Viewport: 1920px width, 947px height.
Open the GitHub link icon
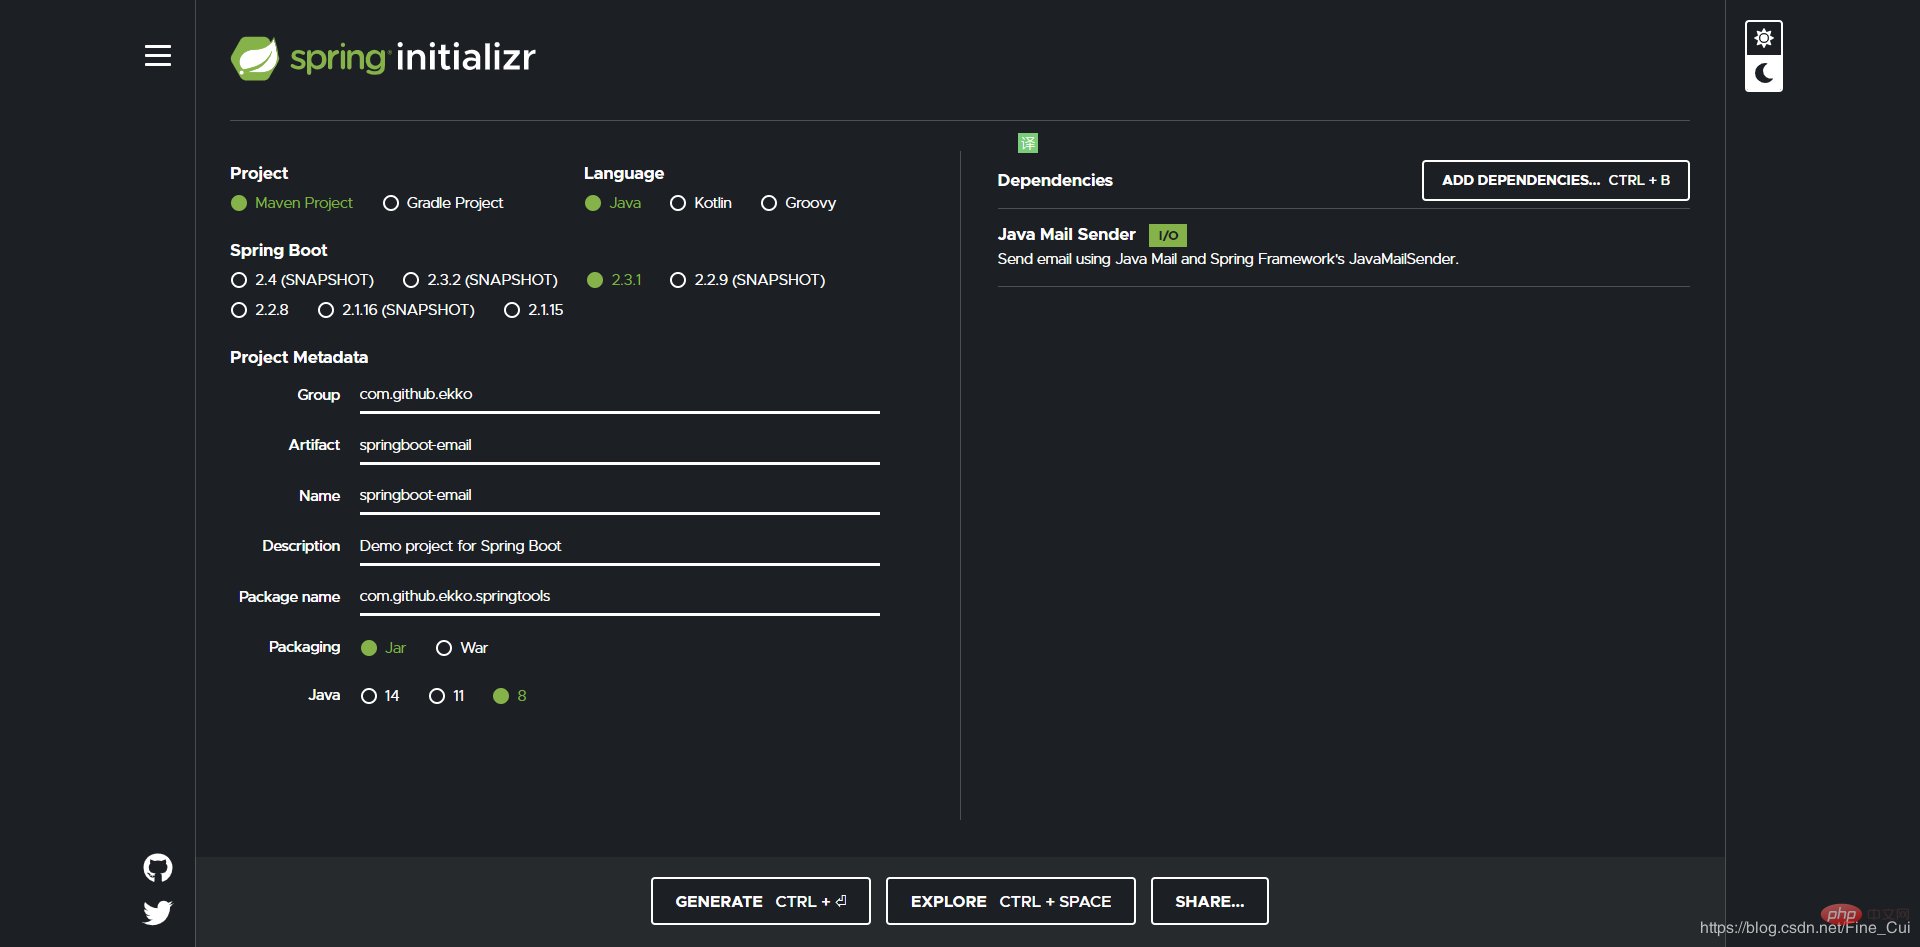(x=158, y=868)
